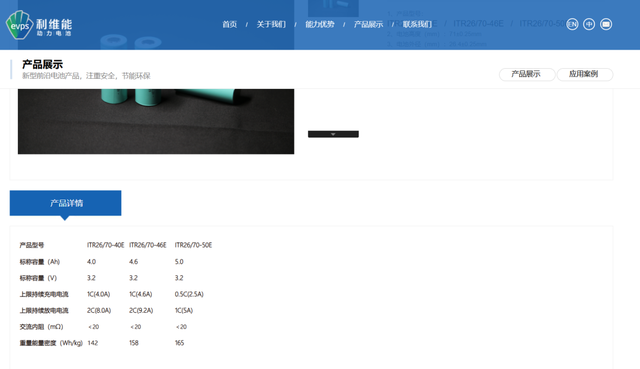This screenshot has width=640, height=369.
Task: Click model ITR26/70-46E in the table
Action: [x=148, y=245]
